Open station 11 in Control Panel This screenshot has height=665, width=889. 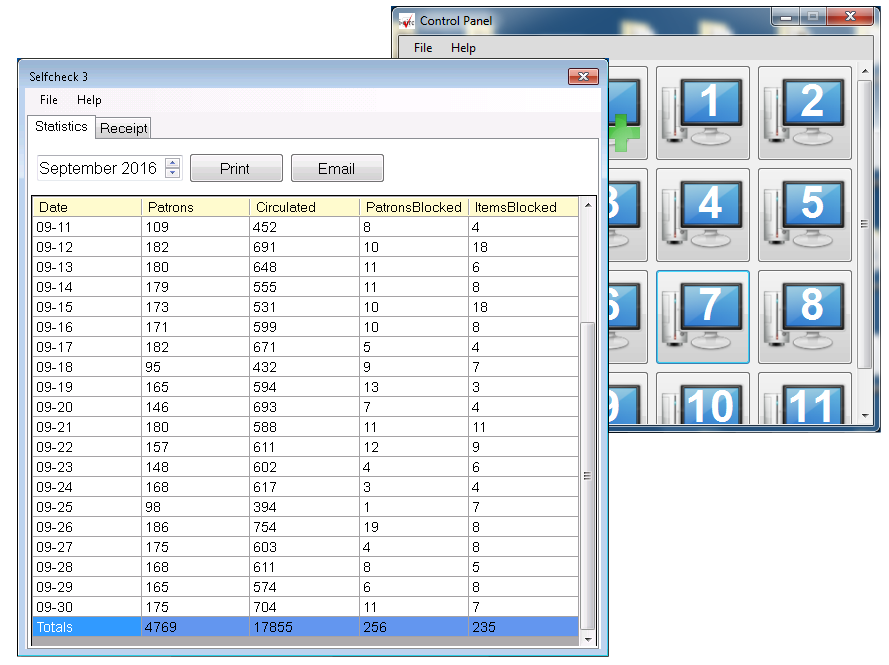805,399
